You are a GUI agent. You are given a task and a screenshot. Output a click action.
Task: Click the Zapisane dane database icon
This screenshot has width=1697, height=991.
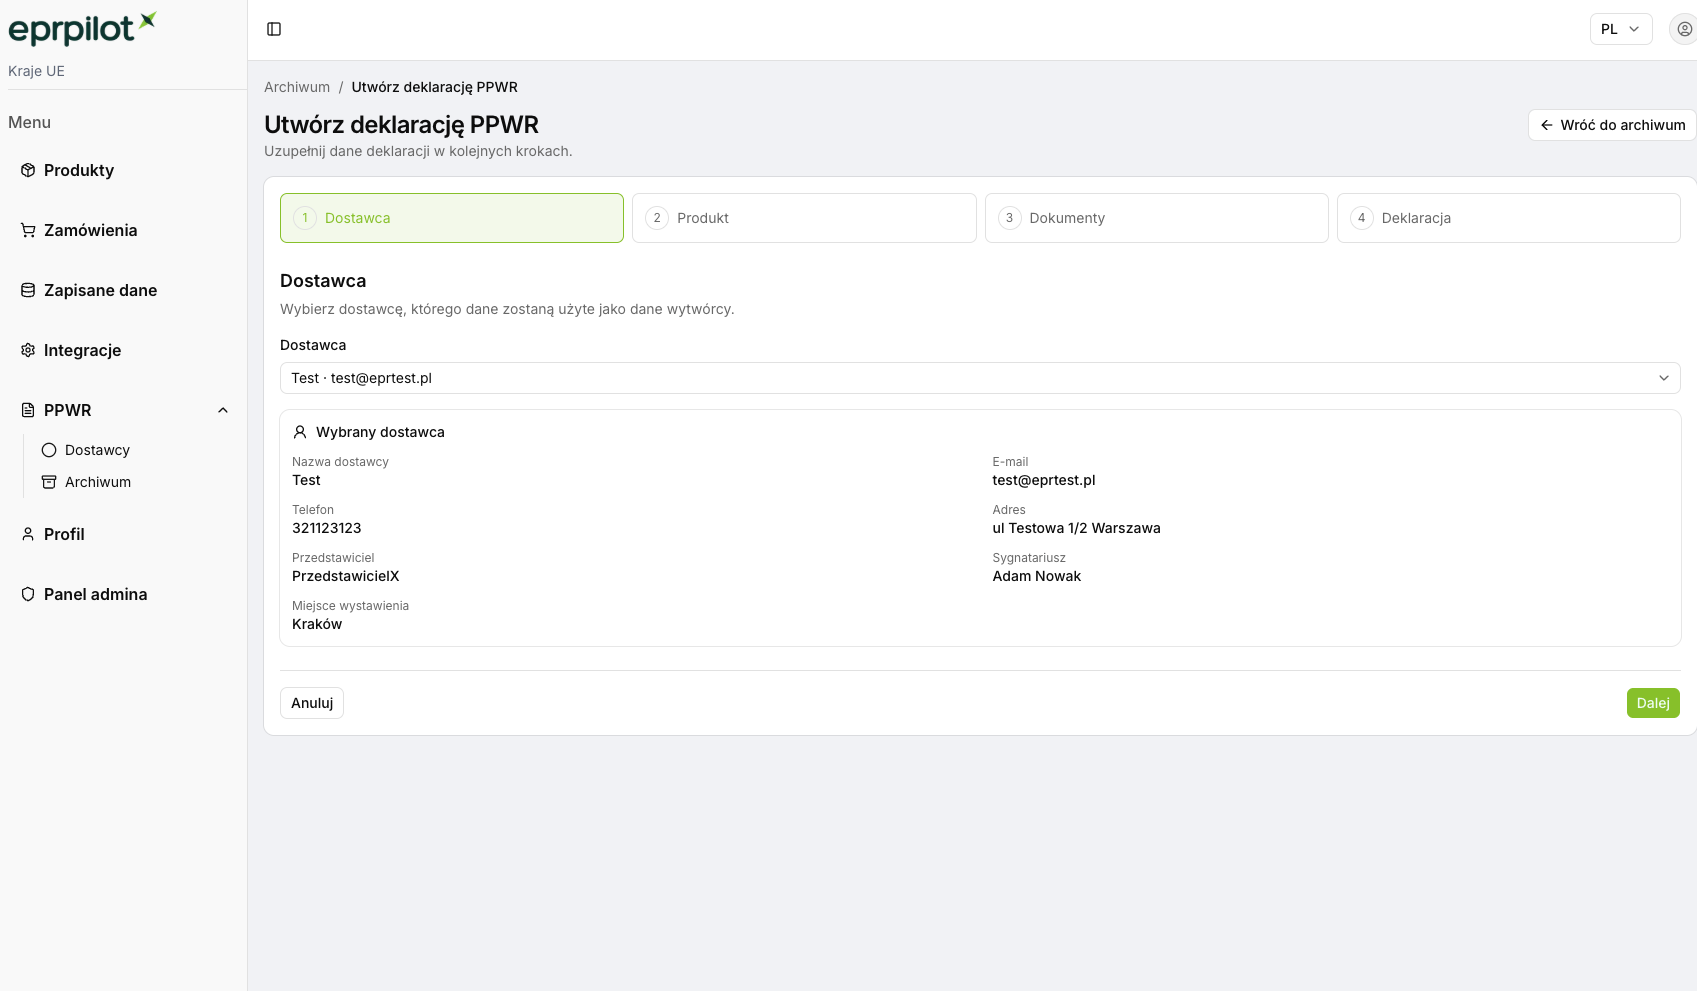(28, 290)
